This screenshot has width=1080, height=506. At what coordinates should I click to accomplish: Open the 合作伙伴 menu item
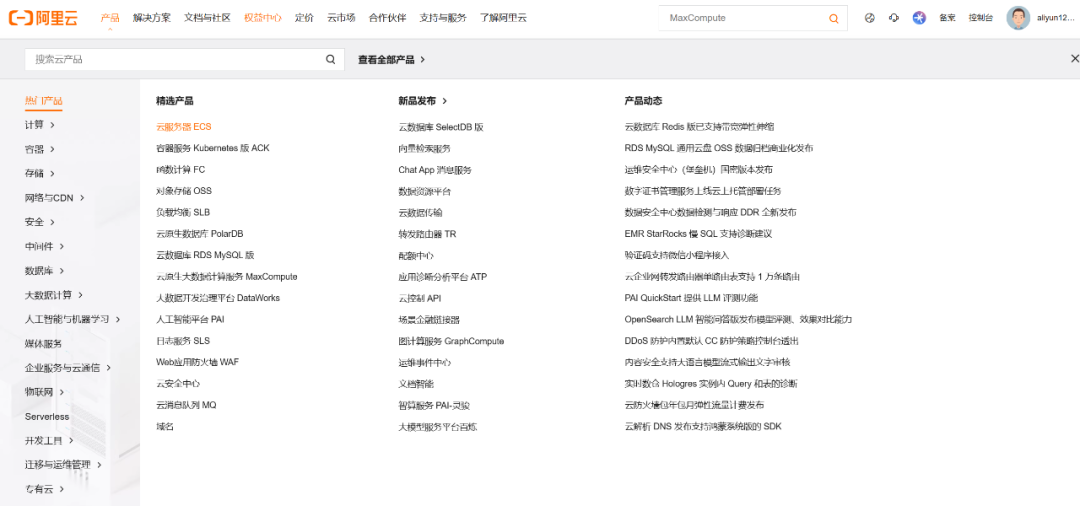pyautogui.click(x=387, y=18)
